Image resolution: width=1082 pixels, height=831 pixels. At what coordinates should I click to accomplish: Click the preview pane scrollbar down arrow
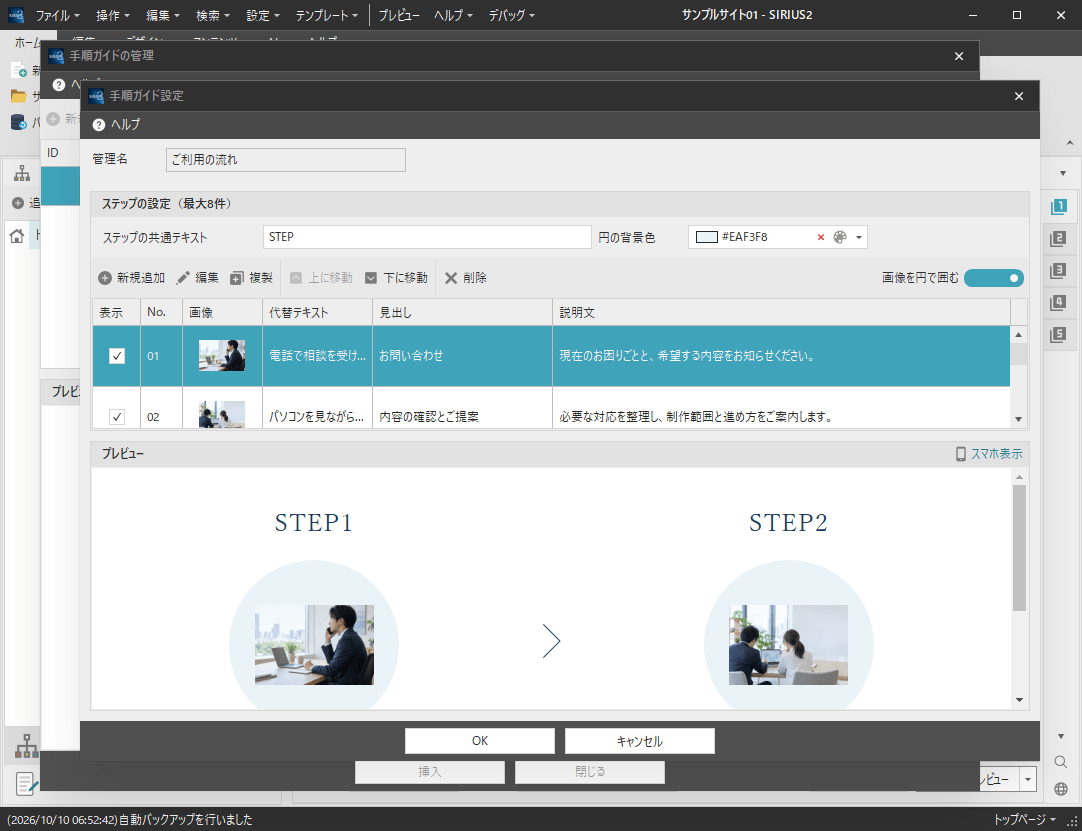[x=1019, y=700]
